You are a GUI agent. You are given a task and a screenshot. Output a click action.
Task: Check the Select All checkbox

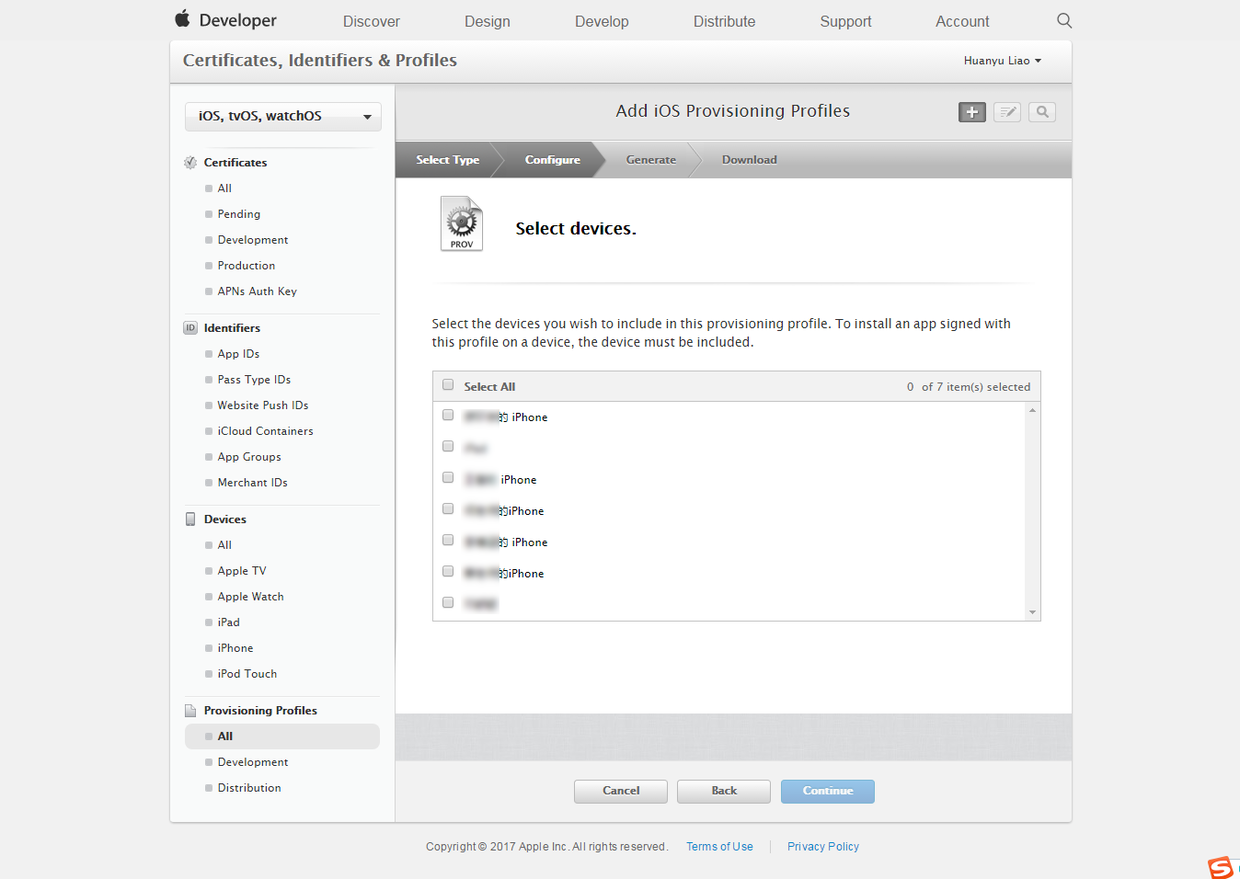(448, 385)
